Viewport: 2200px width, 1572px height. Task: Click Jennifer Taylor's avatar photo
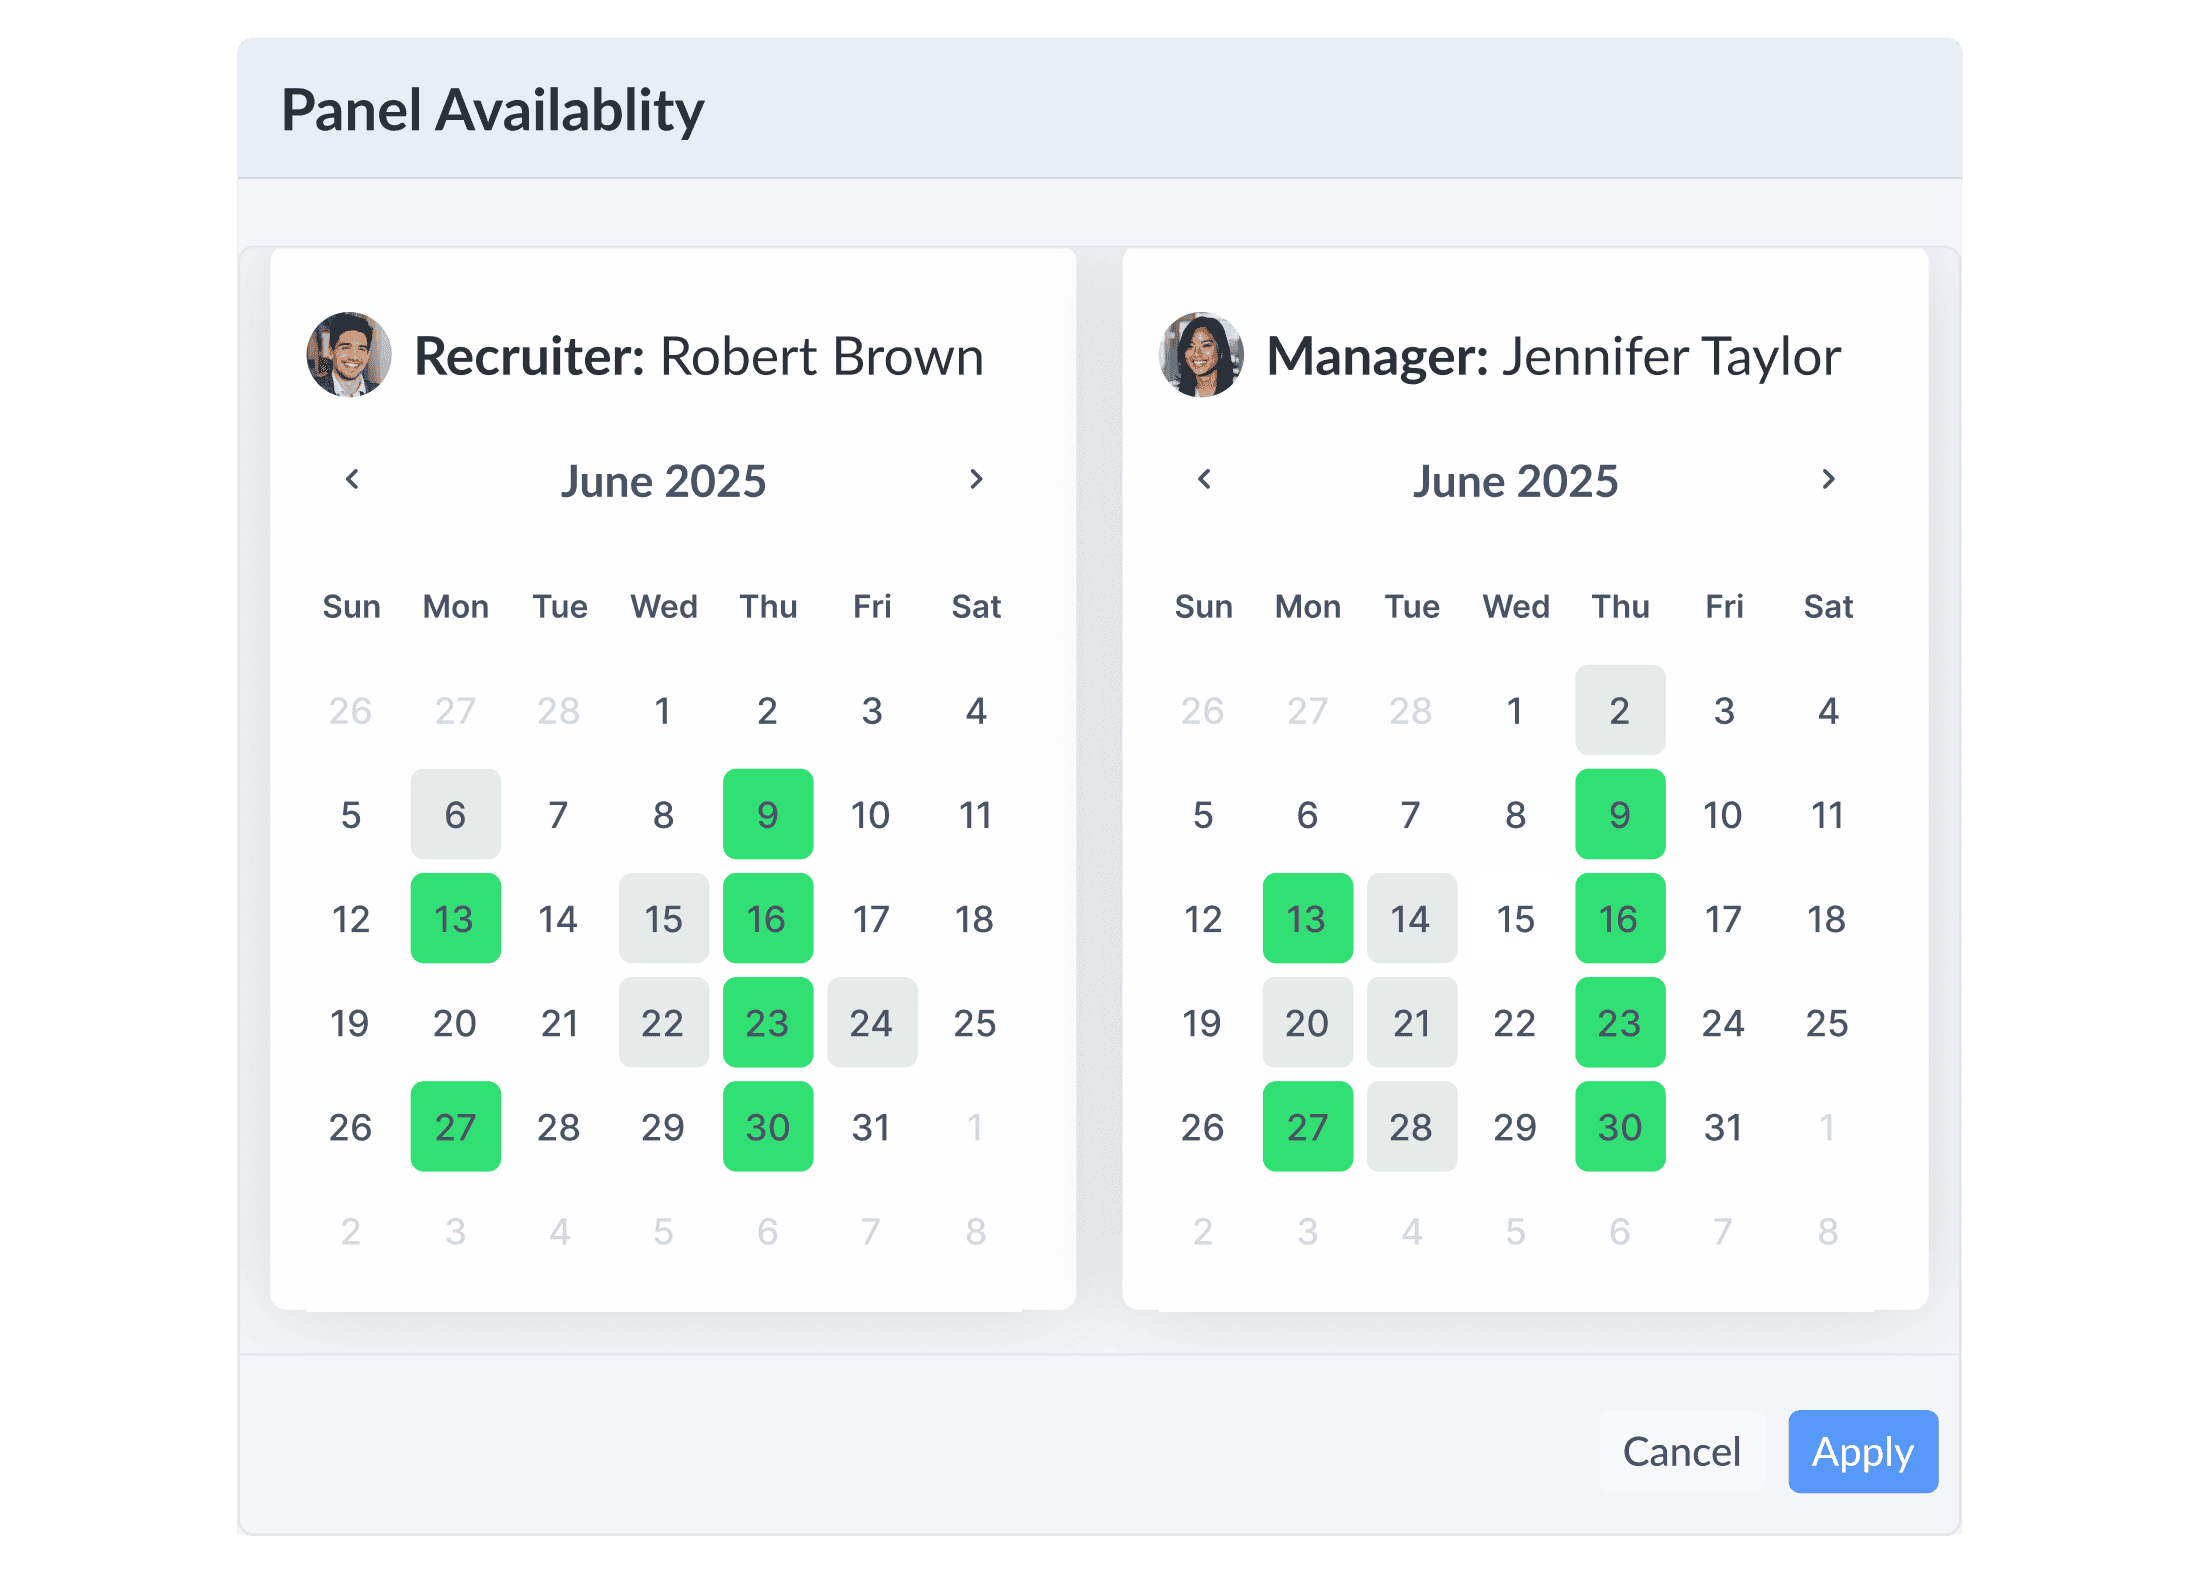coord(1201,355)
